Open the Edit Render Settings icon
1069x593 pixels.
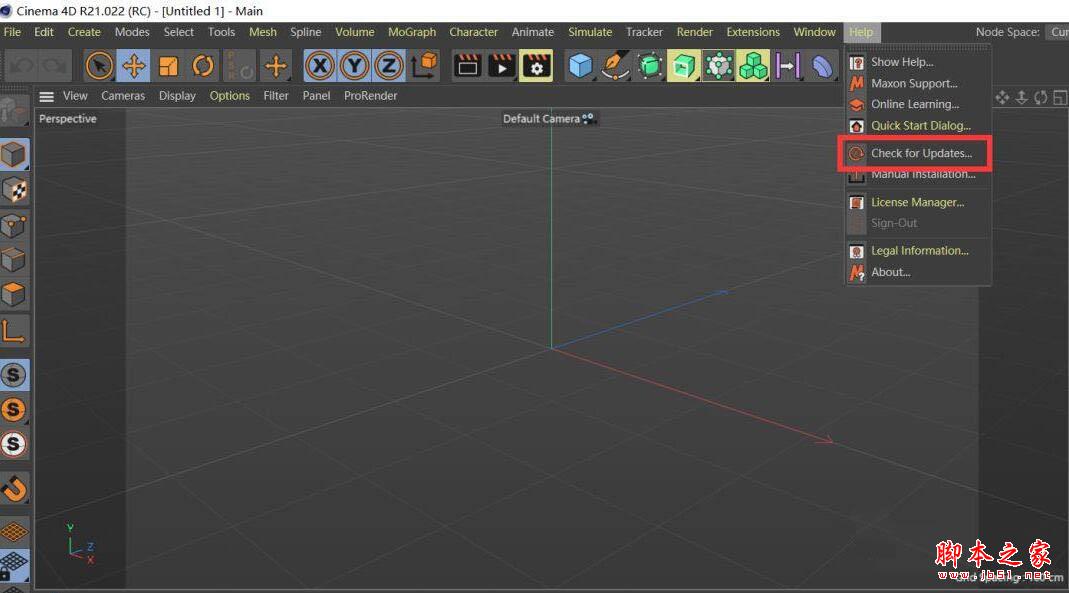[x=533, y=65]
